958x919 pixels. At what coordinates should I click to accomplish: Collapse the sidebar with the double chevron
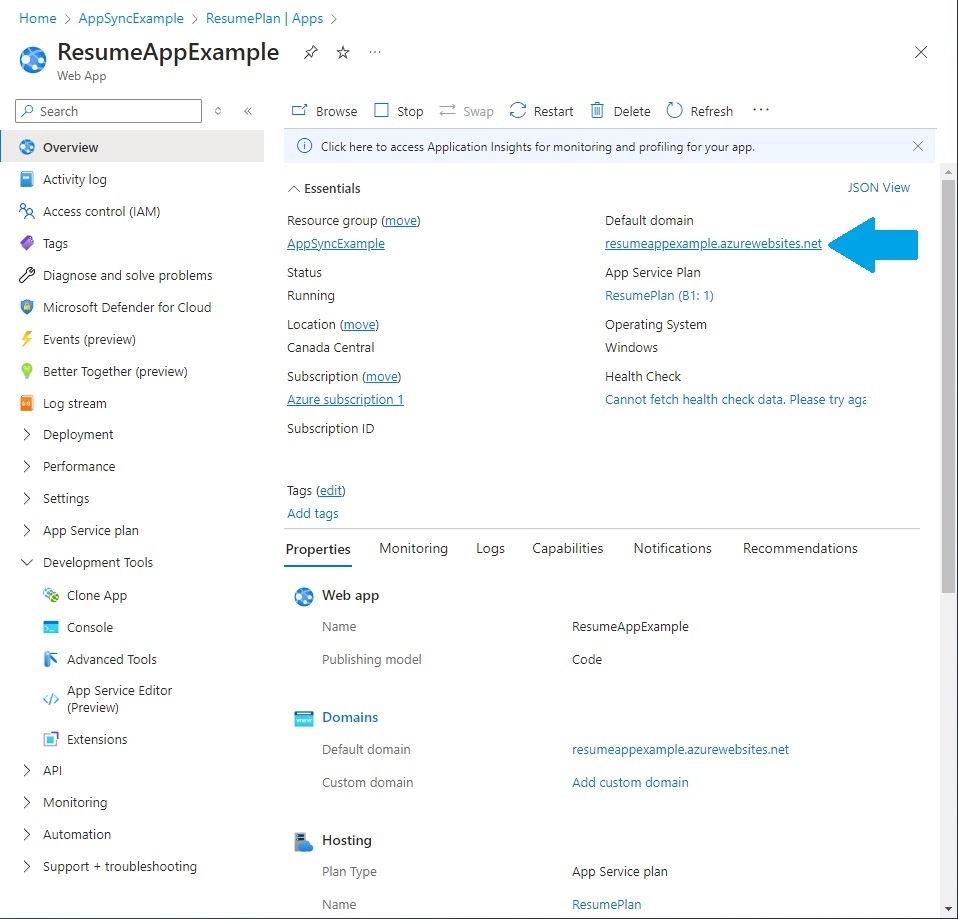248,111
